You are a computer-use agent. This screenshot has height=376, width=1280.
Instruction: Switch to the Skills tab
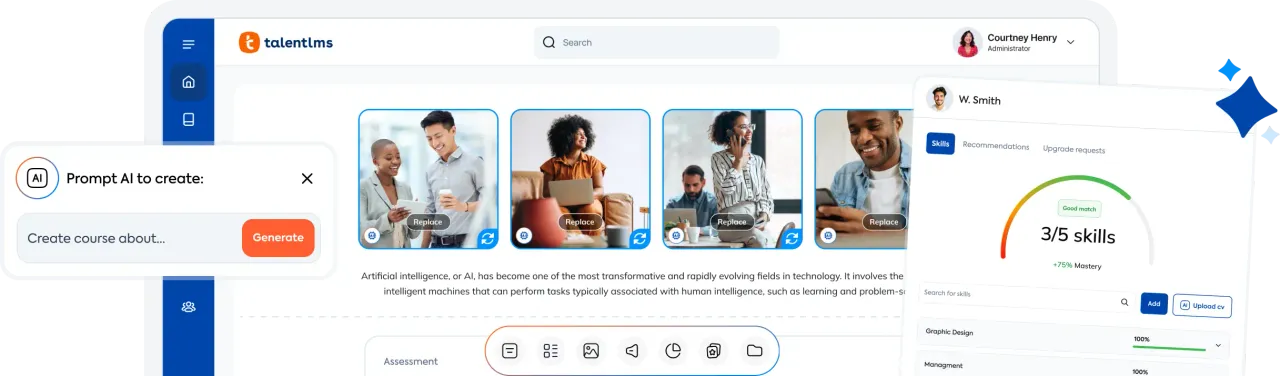[x=940, y=143]
